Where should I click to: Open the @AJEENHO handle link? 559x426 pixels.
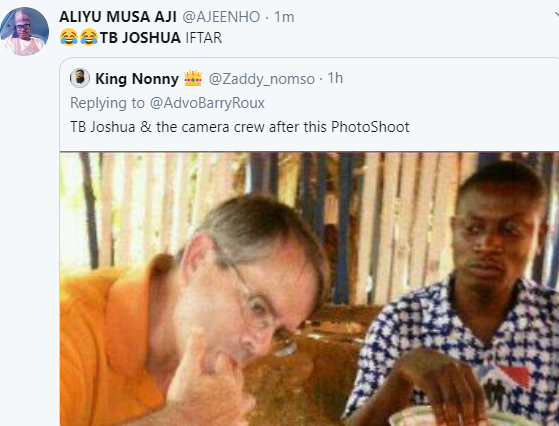(221, 17)
